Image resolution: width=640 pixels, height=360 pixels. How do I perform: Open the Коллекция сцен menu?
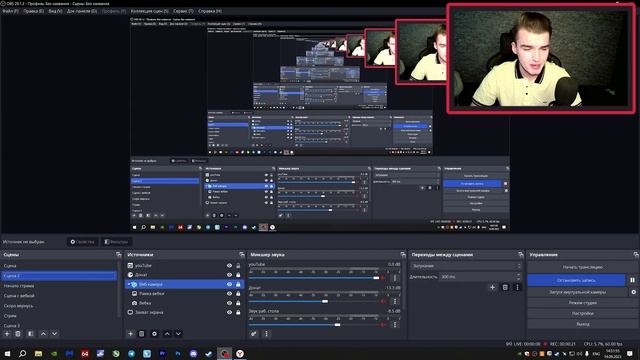click(149, 11)
